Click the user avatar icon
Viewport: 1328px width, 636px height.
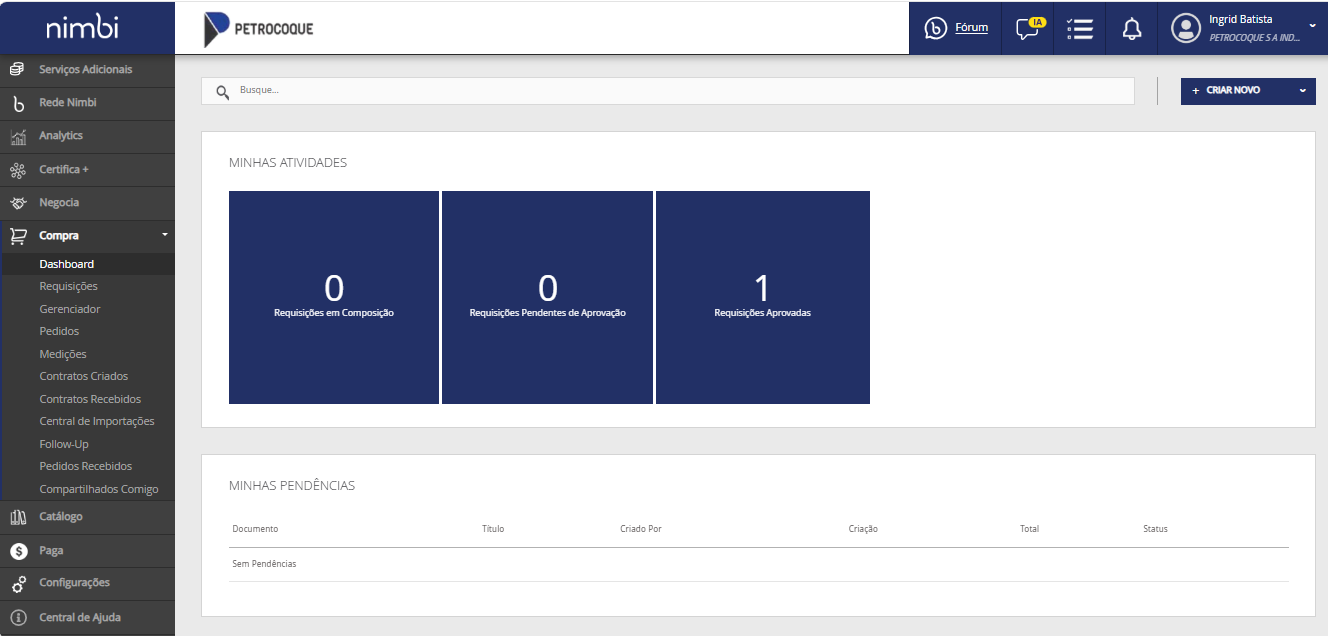click(x=1185, y=28)
